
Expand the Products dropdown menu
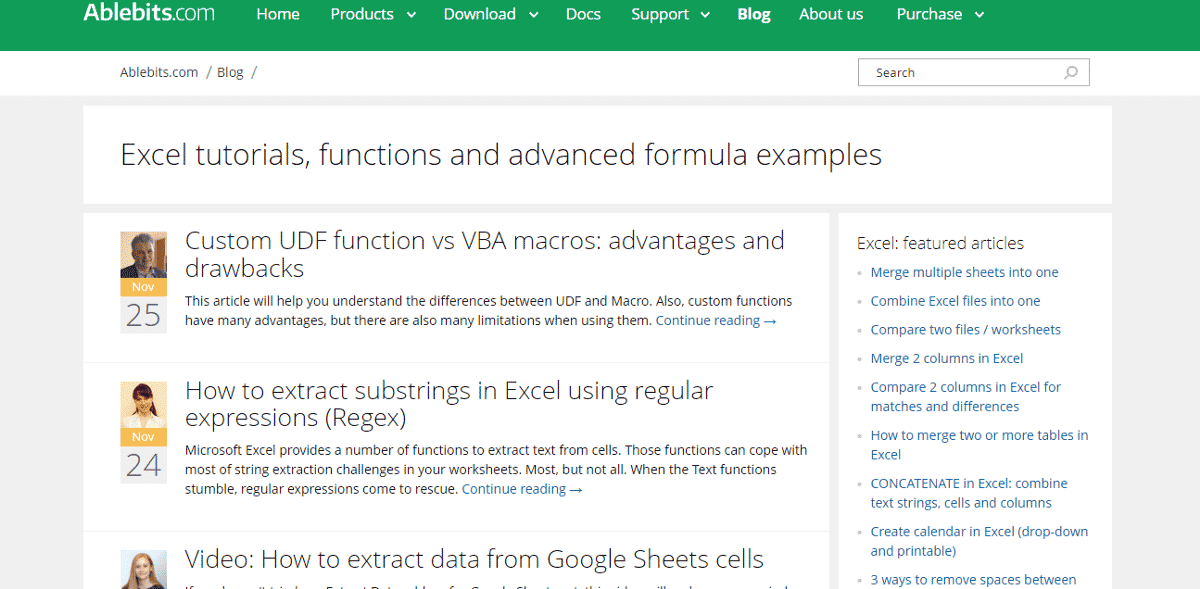(x=372, y=14)
